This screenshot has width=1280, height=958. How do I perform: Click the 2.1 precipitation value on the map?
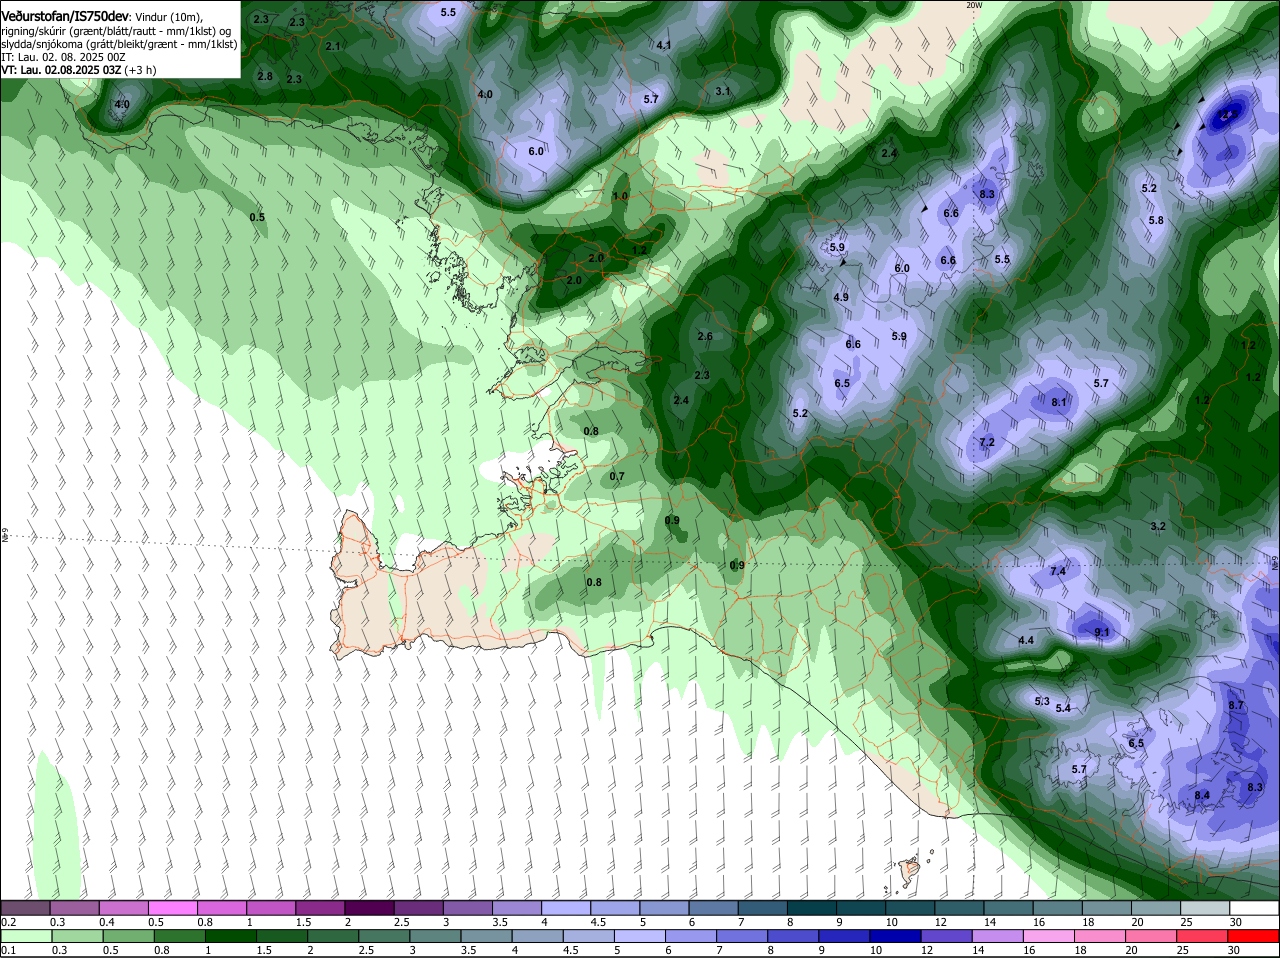(333, 46)
